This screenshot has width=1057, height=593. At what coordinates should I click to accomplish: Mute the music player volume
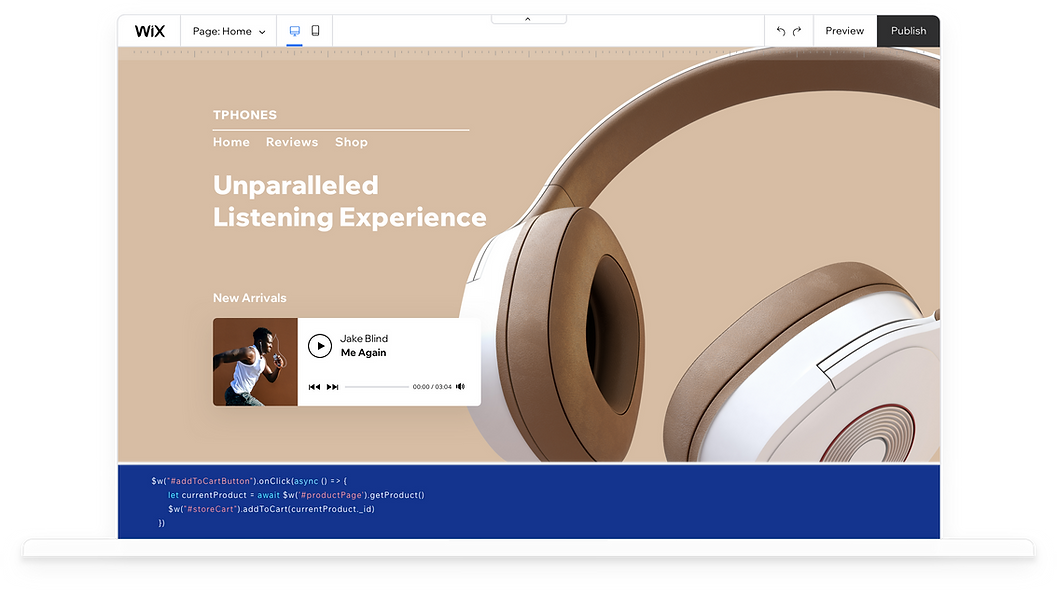[459, 385]
